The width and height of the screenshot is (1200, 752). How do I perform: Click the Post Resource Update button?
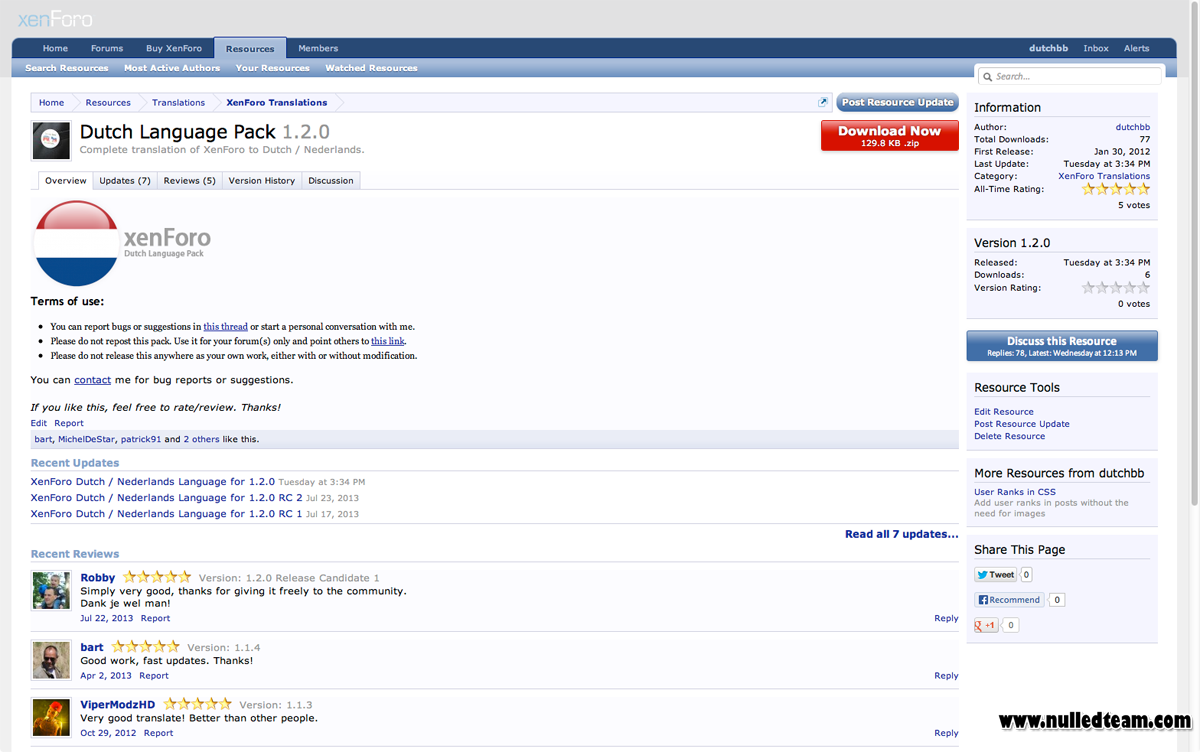(897, 102)
